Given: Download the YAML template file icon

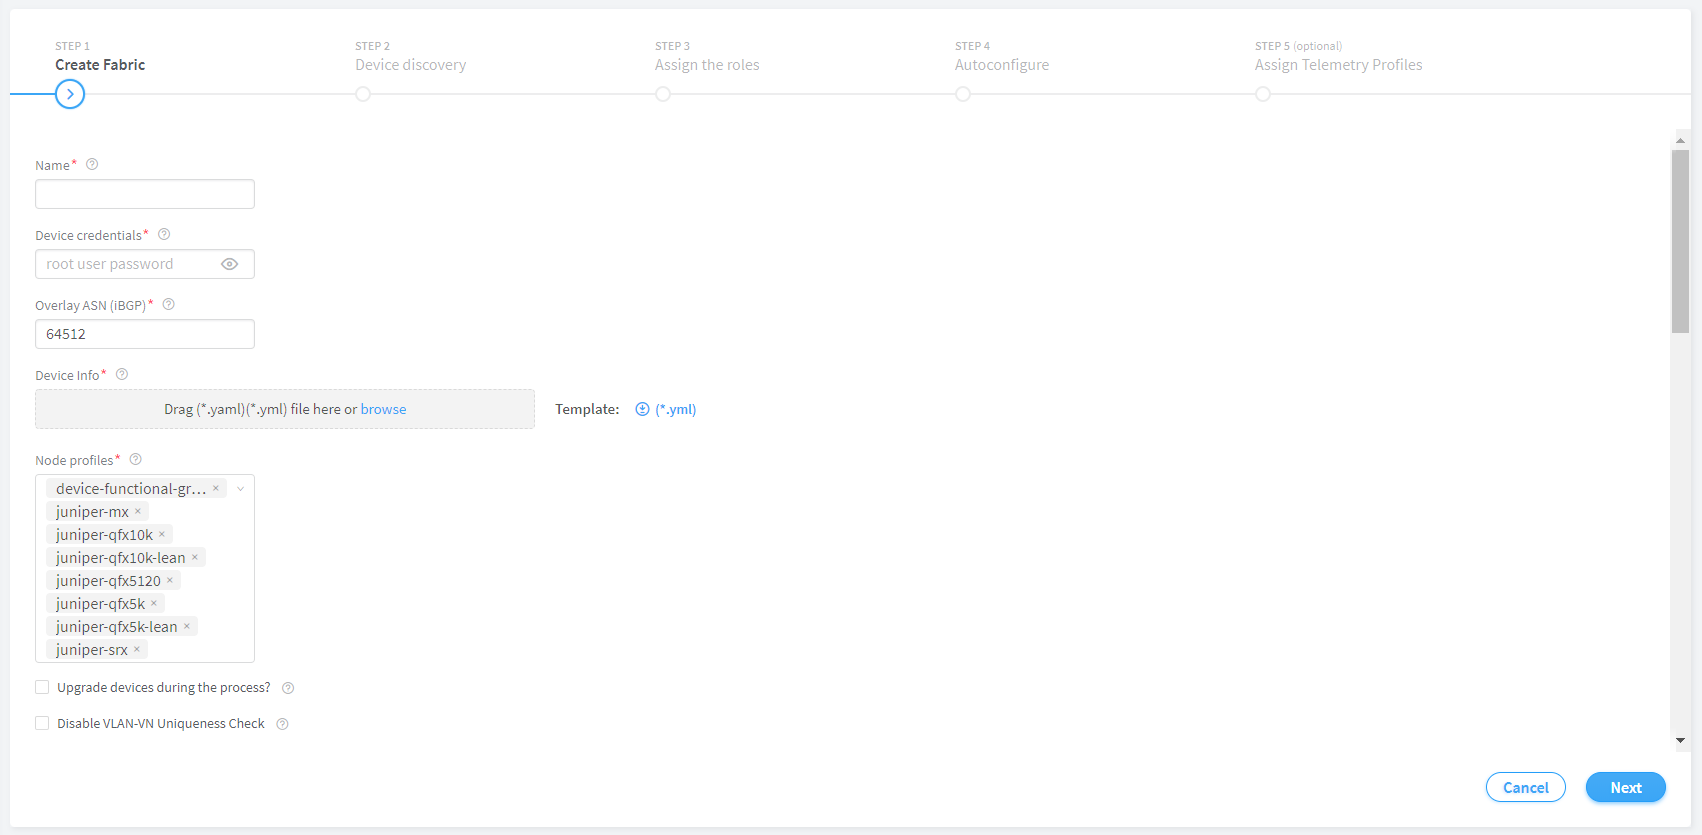Looking at the screenshot, I should (x=642, y=409).
